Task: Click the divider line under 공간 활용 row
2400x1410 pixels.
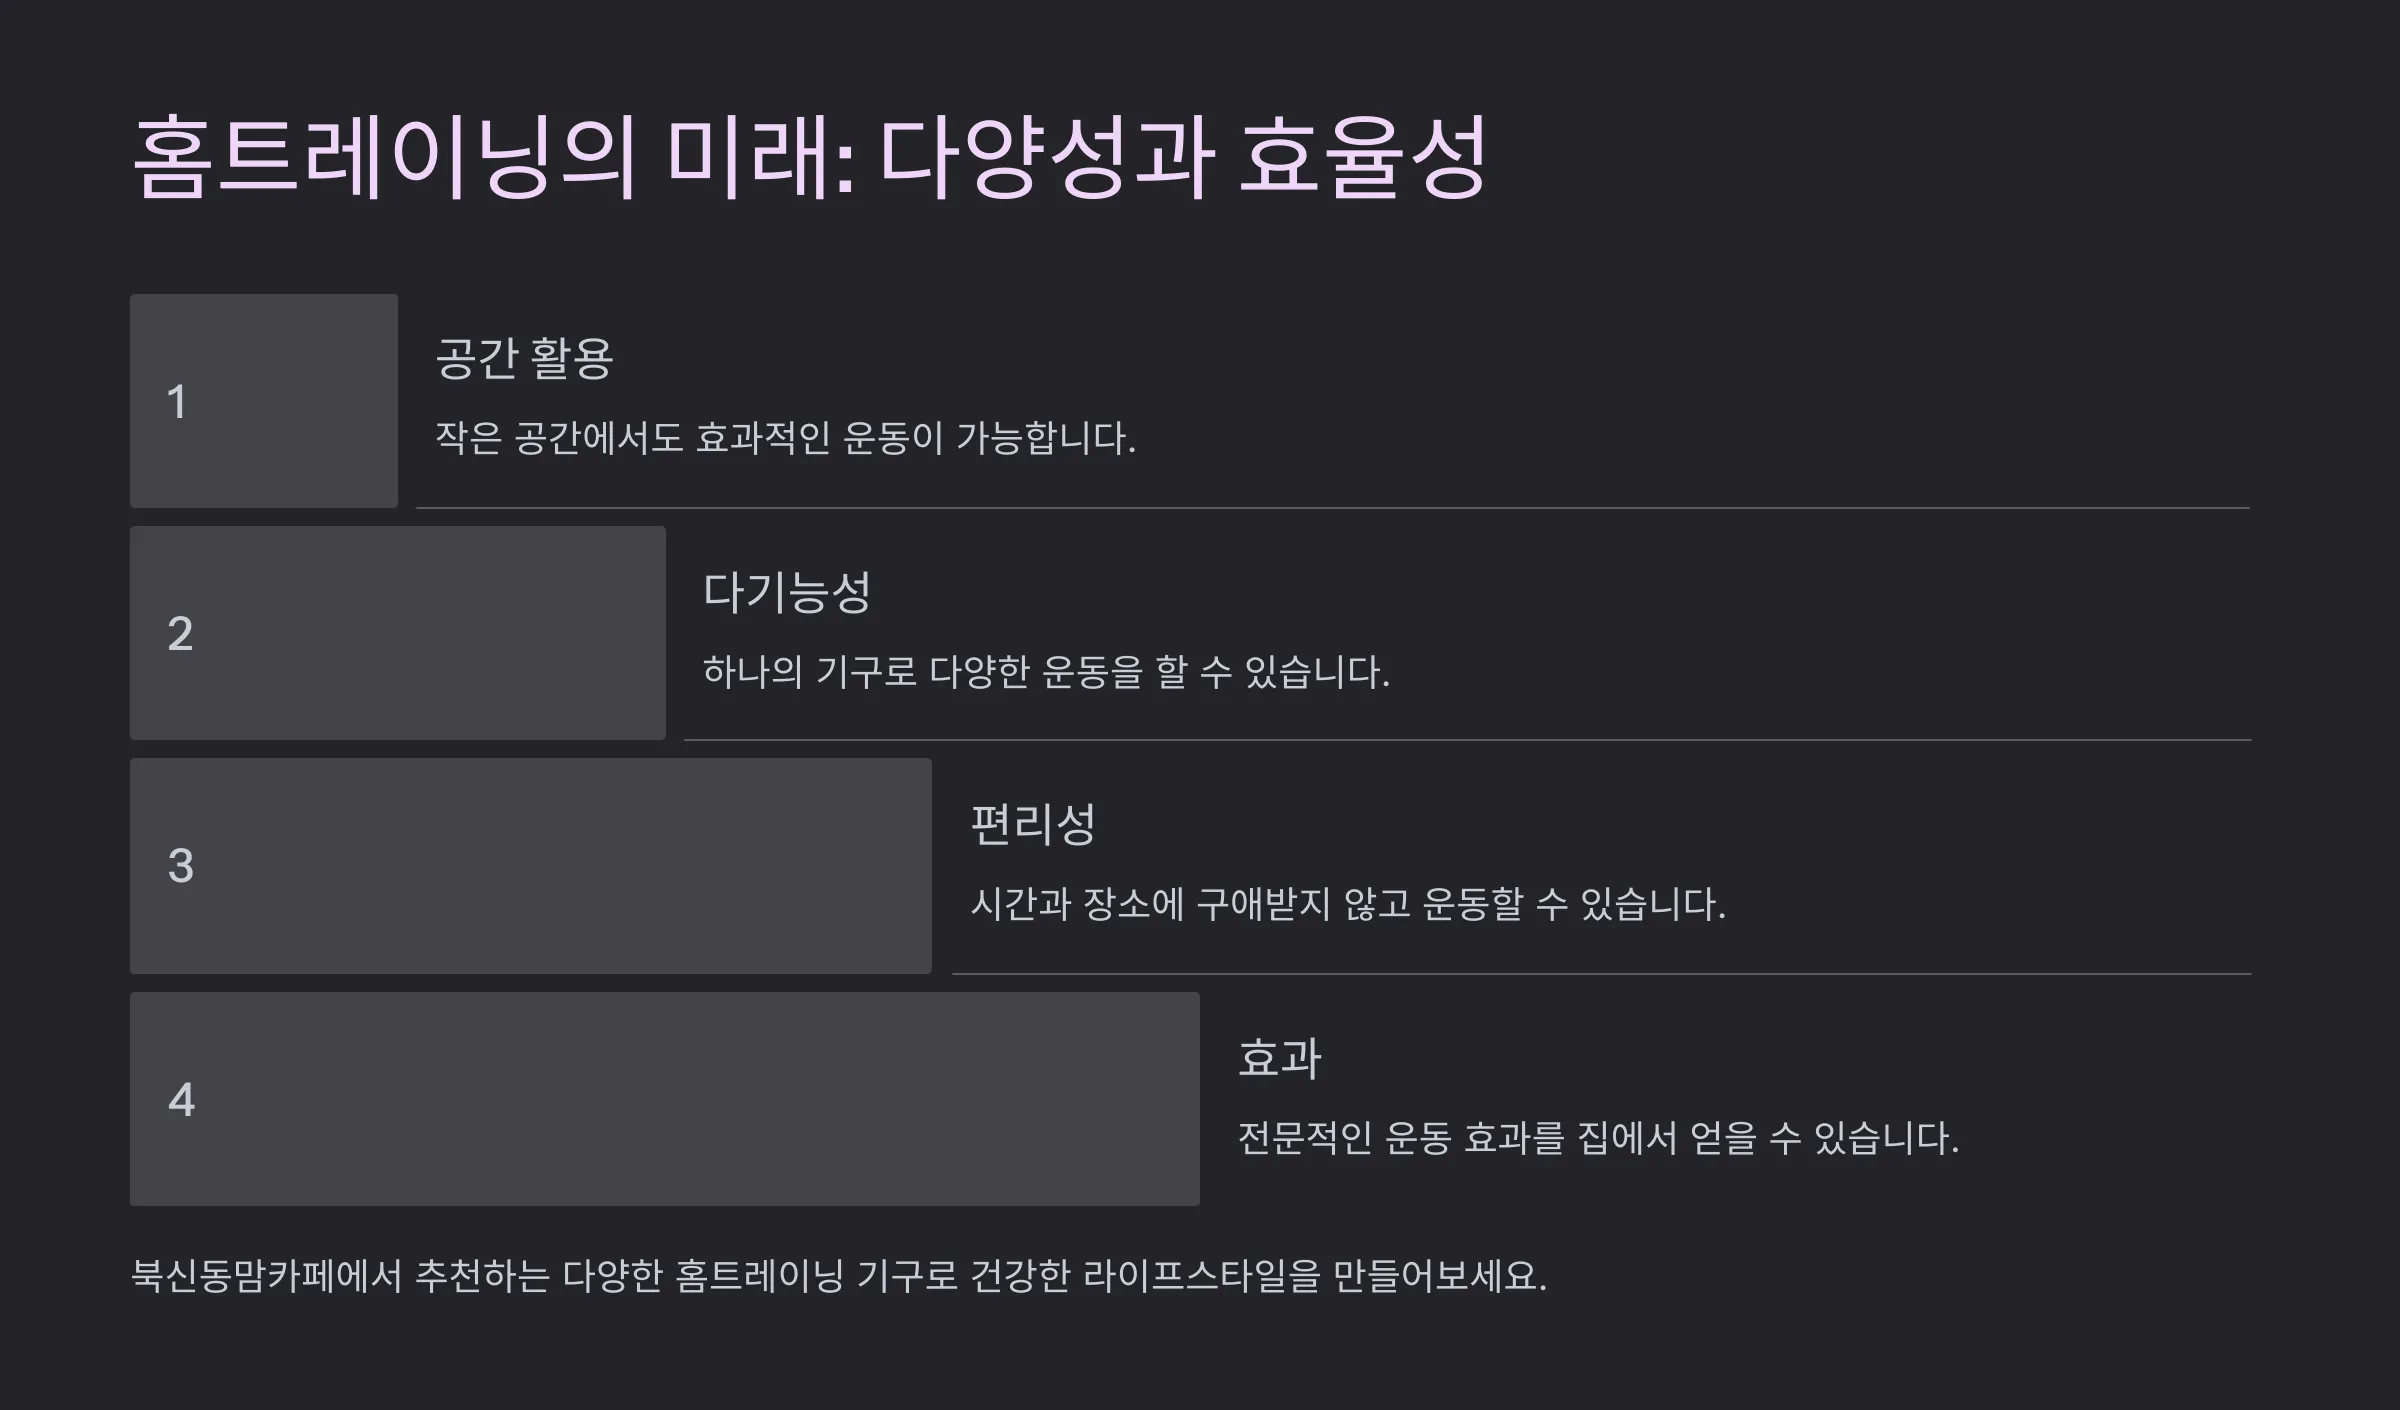Action: pyautogui.click(x=1333, y=508)
